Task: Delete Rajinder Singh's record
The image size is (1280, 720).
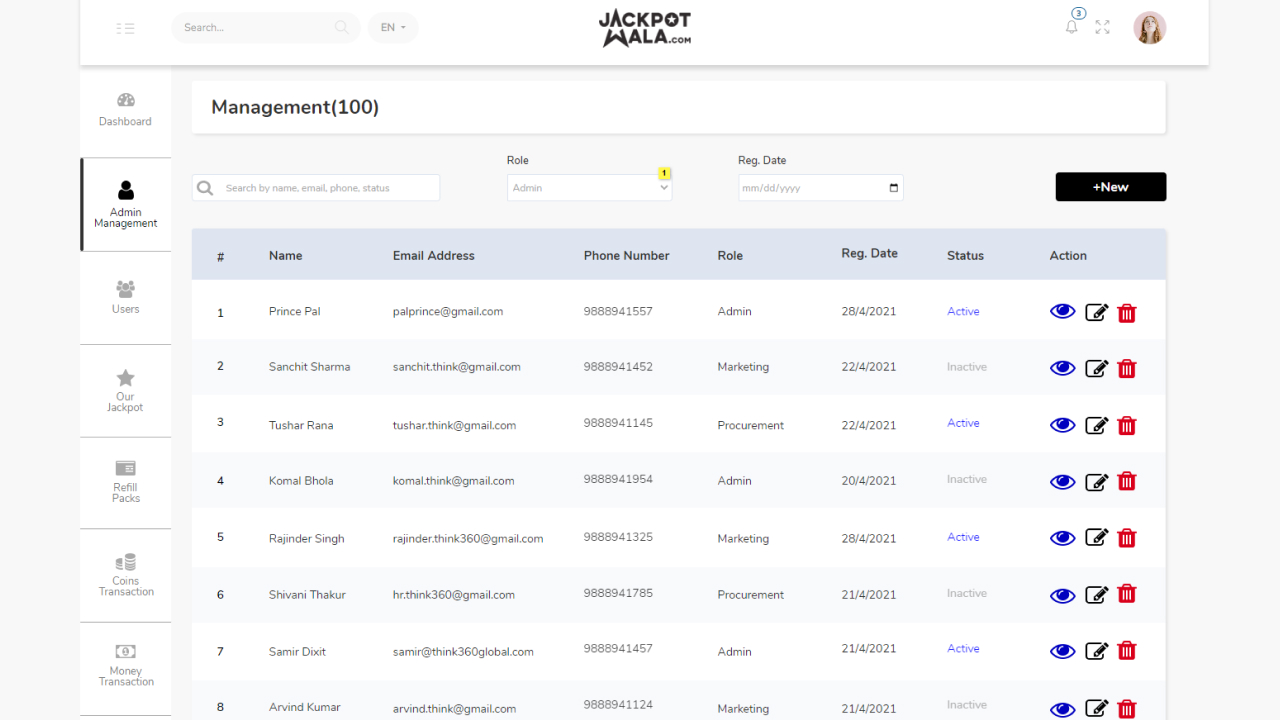Action: pos(1127,538)
